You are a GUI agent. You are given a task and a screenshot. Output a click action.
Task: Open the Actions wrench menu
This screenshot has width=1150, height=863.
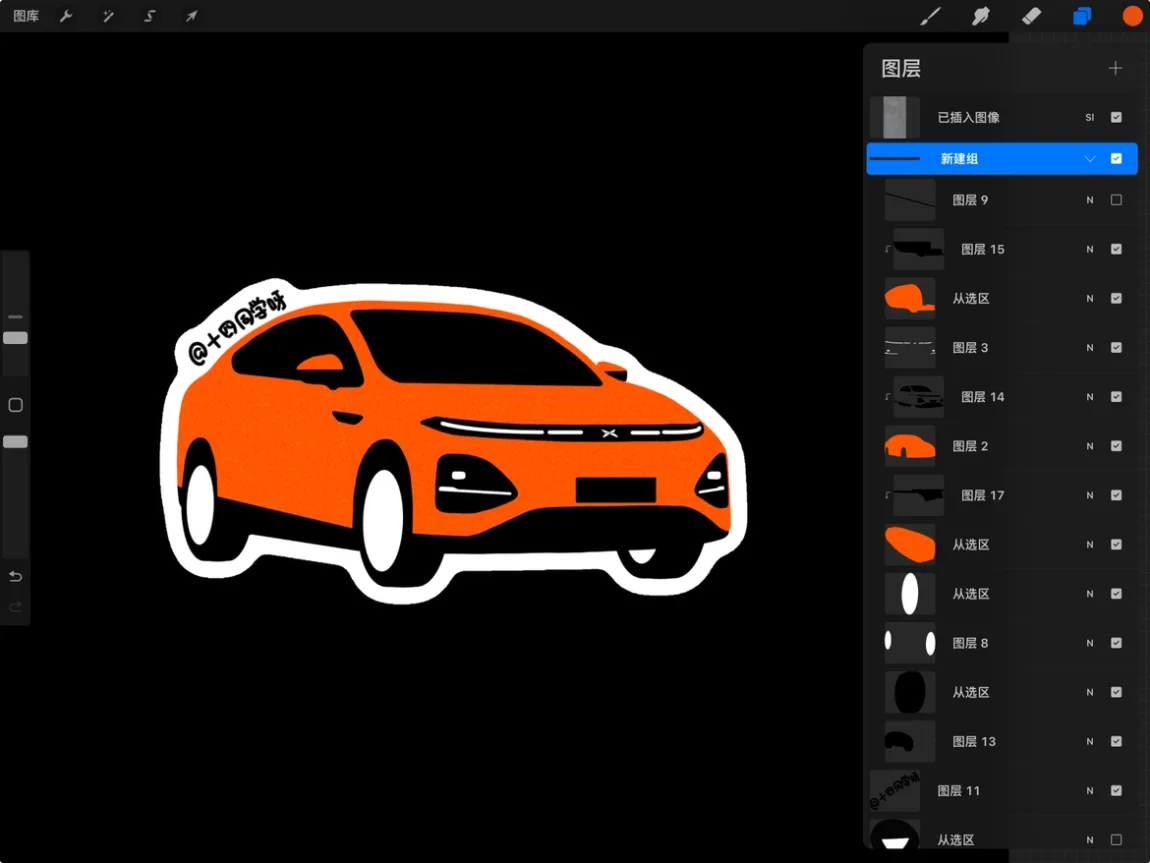(66, 16)
